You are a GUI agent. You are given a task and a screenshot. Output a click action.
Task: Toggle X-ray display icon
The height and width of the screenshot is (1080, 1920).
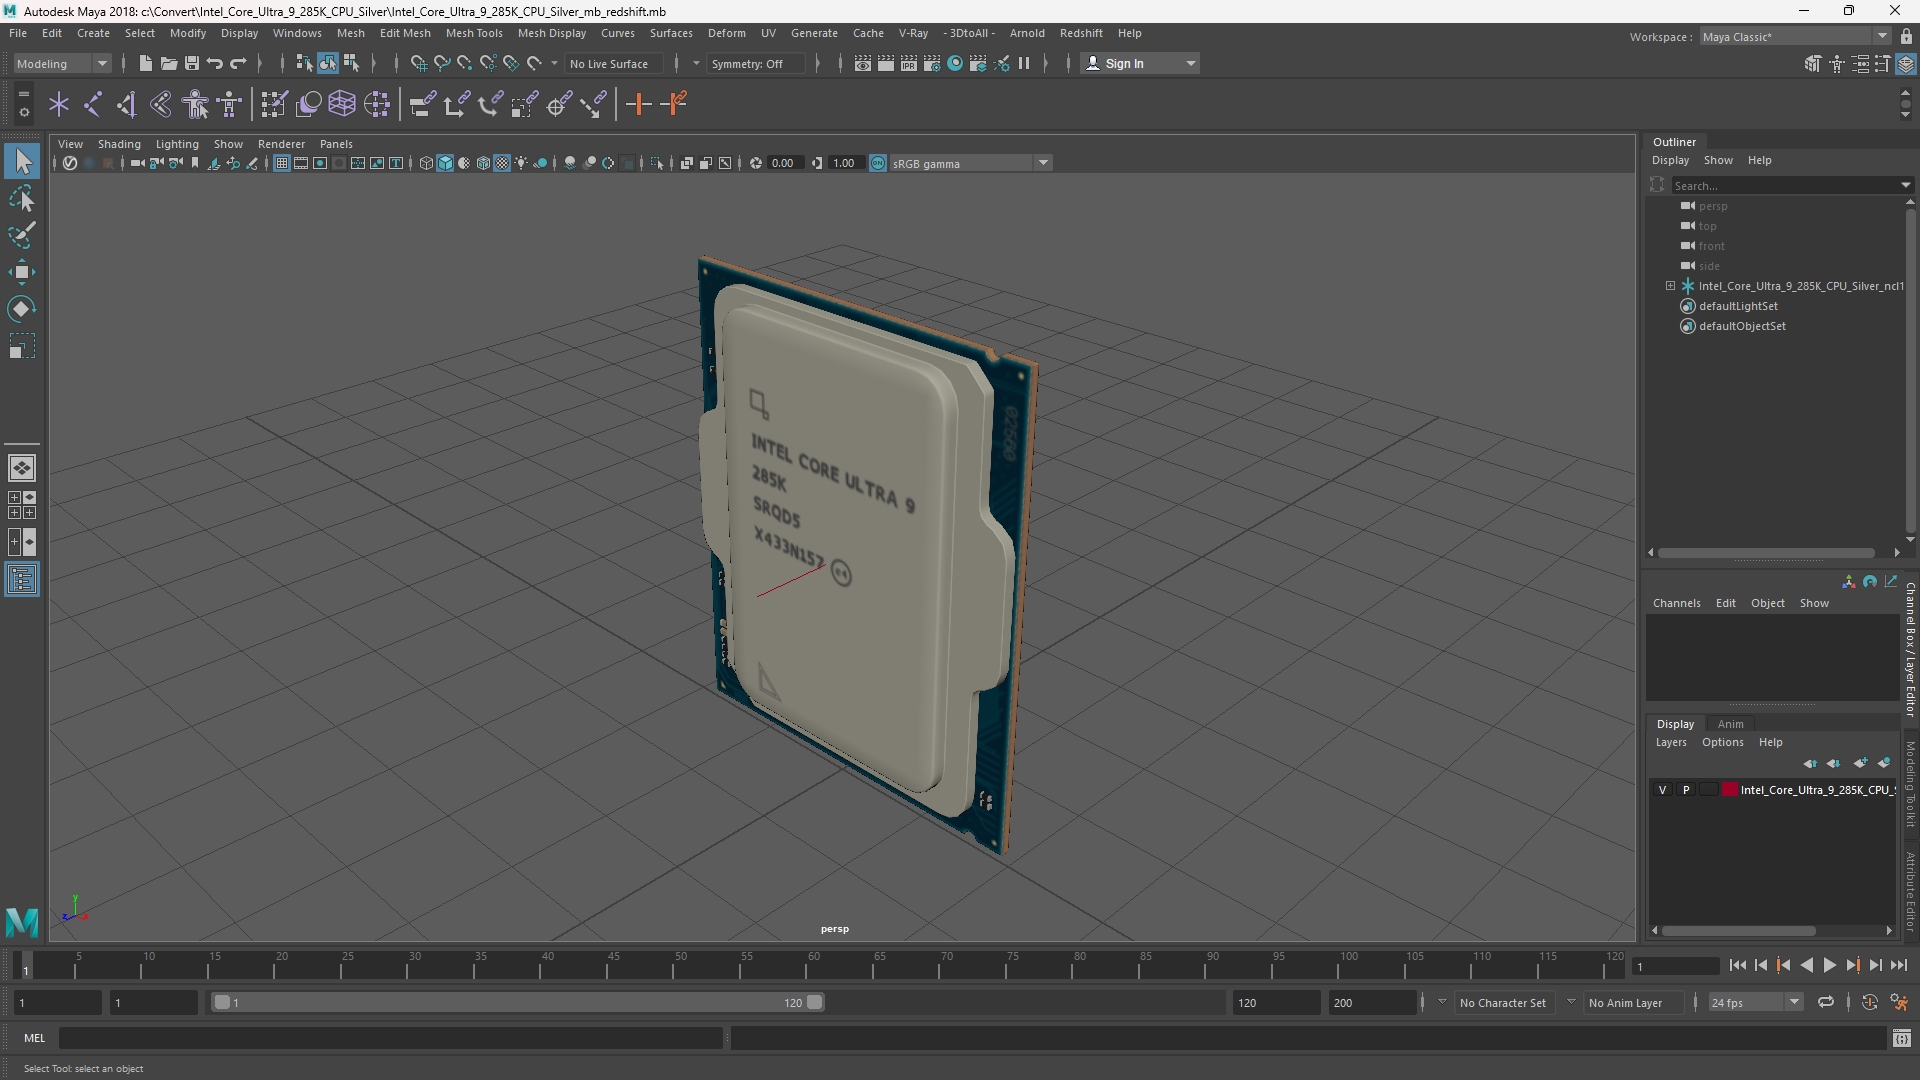pyautogui.click(x=687, y=163)
